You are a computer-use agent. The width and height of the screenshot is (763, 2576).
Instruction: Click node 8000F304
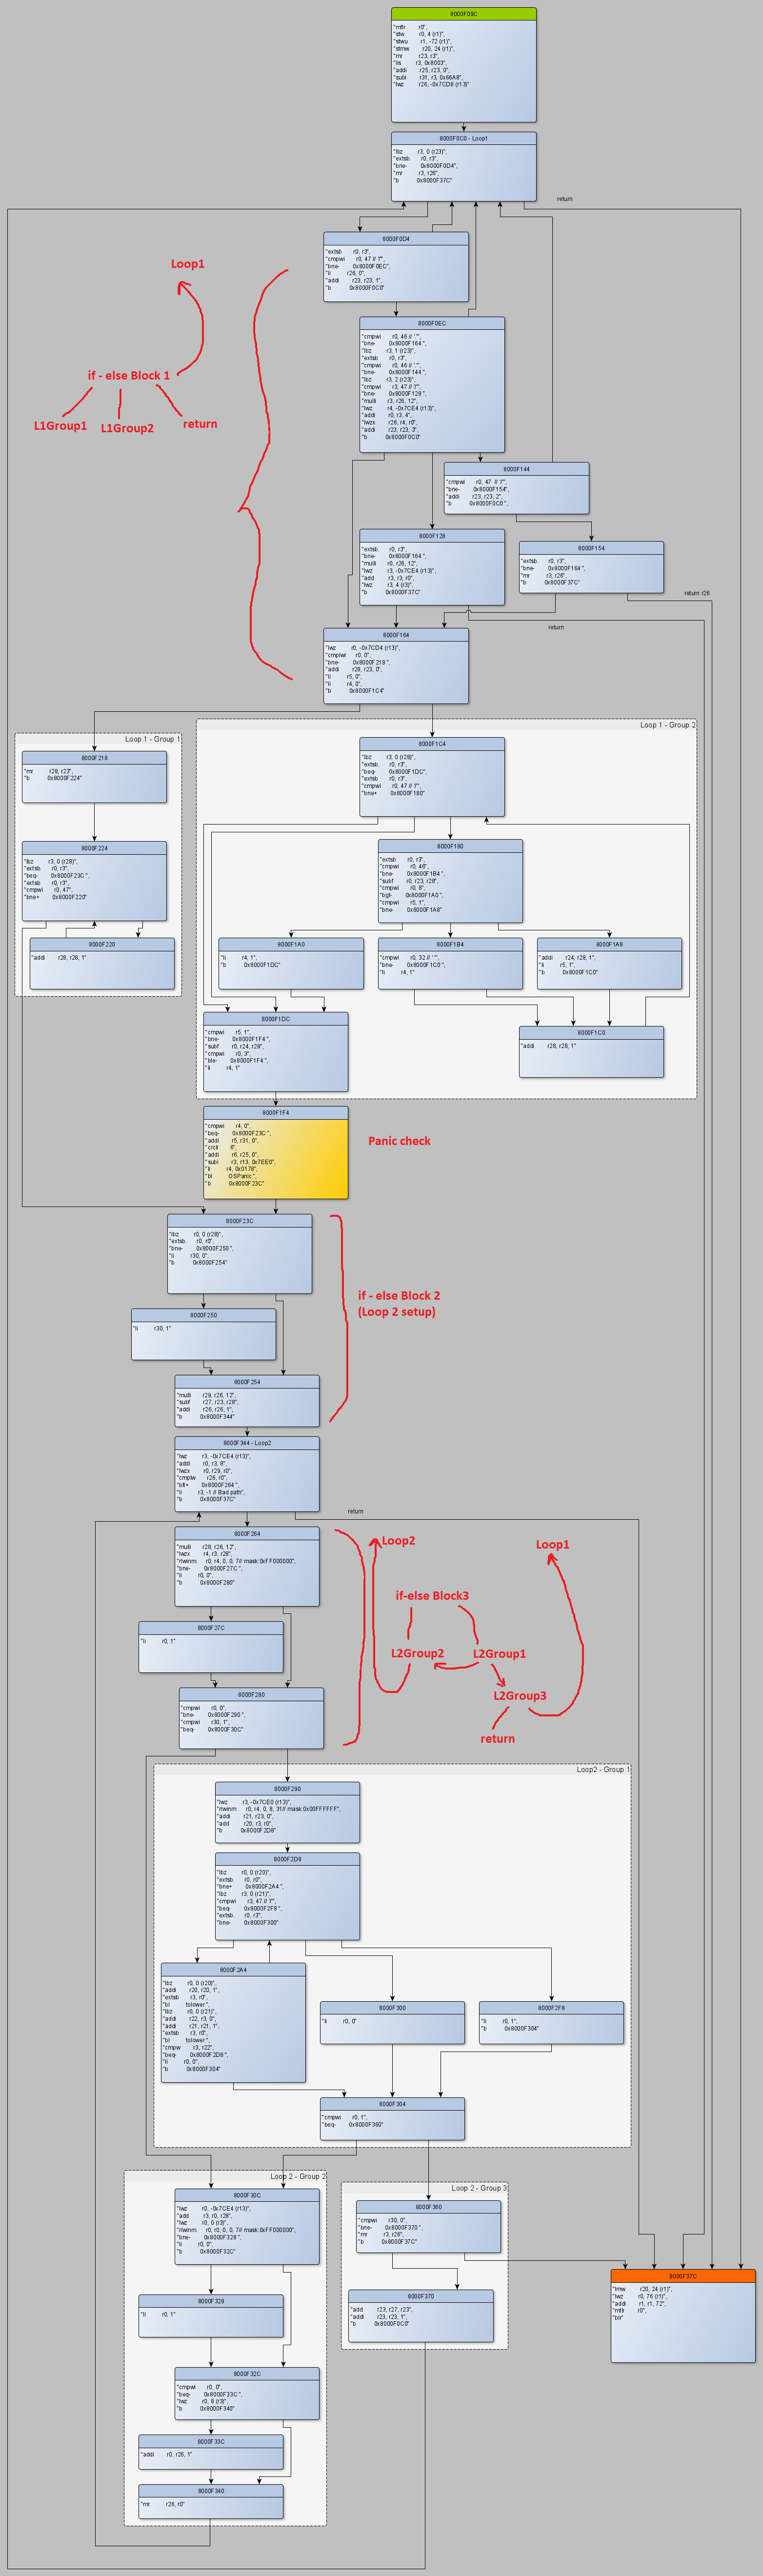[x=392, y=2119]
